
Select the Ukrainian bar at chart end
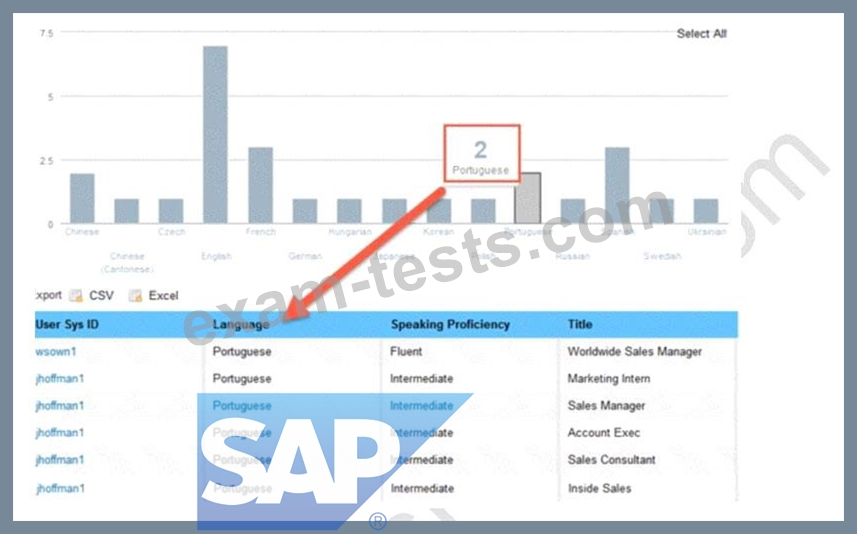[706, 211]
